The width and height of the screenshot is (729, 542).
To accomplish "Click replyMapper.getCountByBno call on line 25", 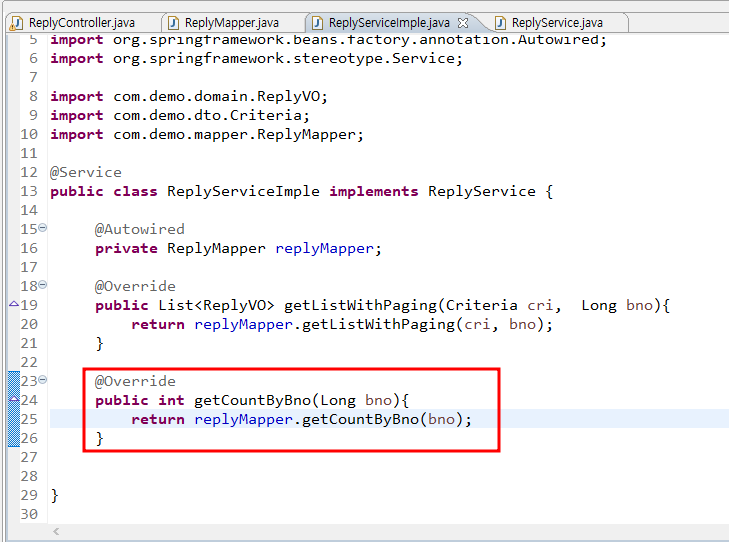I will (306, 419).
